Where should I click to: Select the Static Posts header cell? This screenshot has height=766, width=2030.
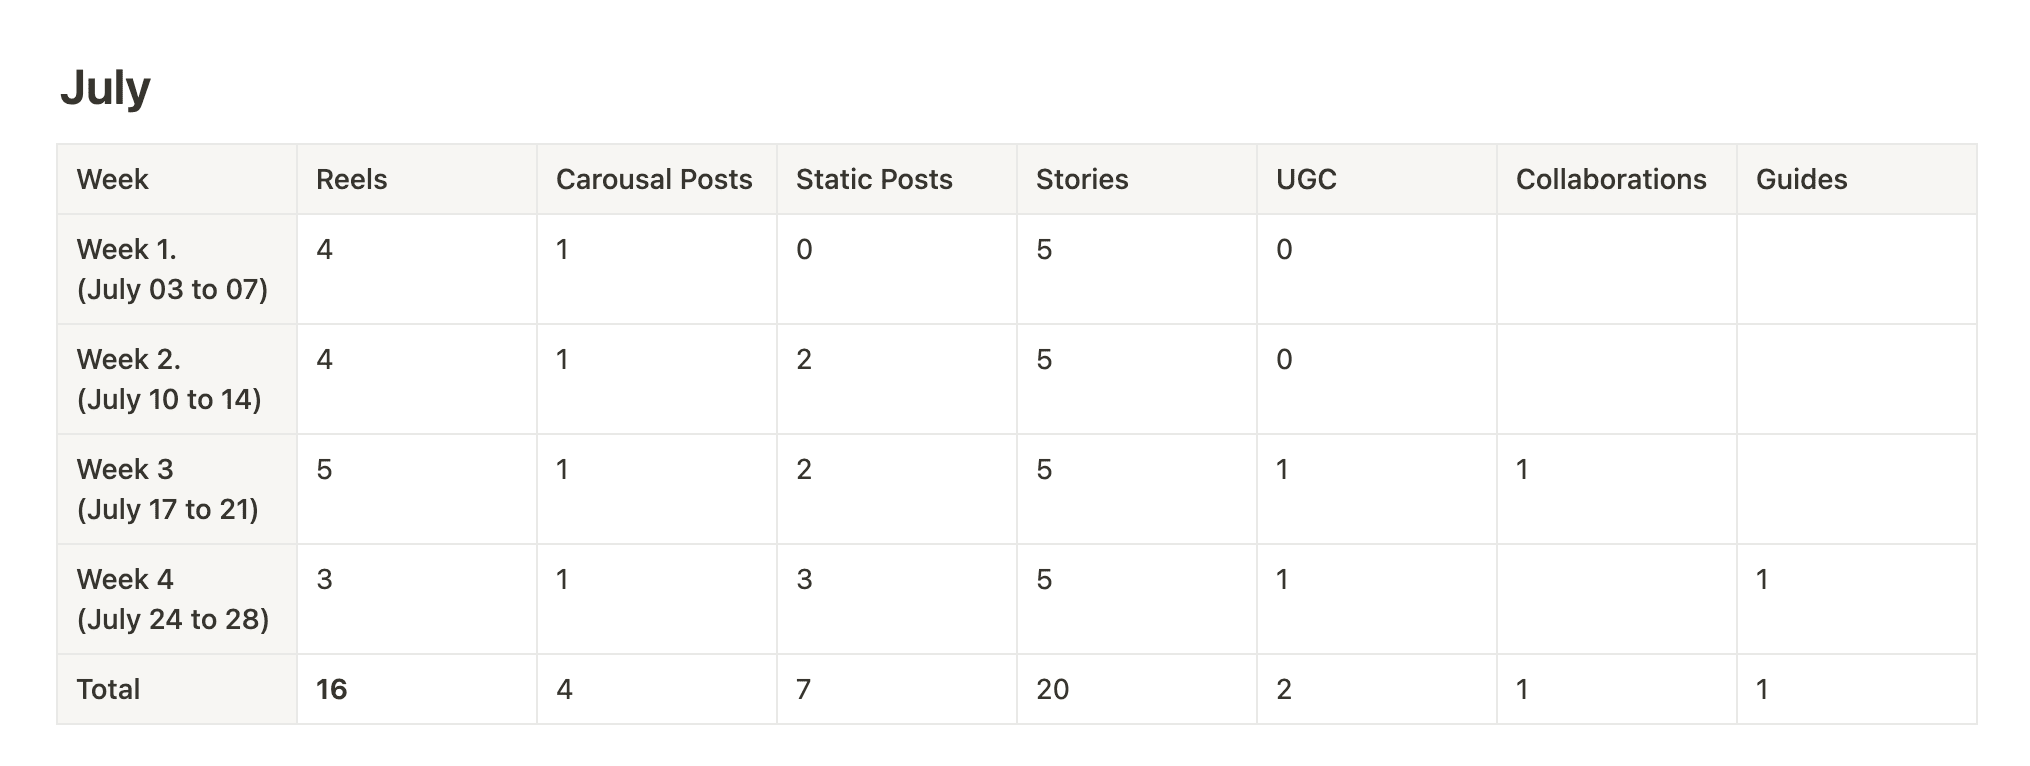pos(897,179)
